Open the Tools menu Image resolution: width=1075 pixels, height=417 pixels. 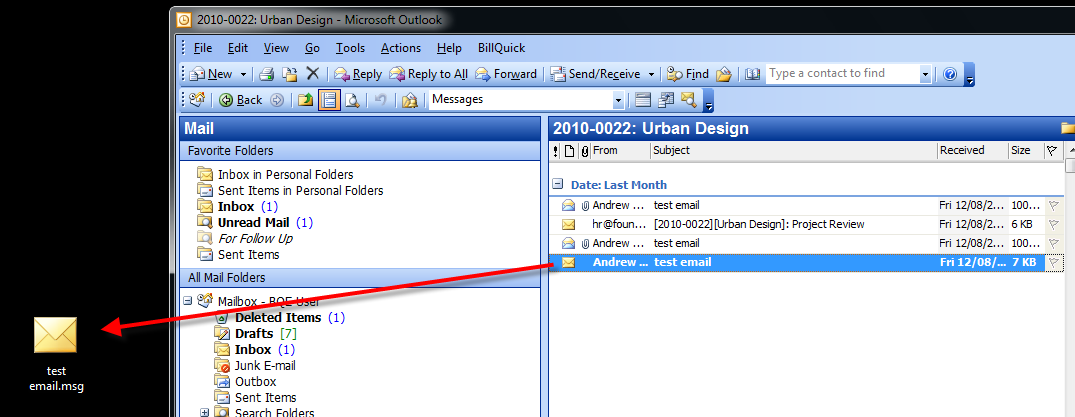(x=350, y=48)
